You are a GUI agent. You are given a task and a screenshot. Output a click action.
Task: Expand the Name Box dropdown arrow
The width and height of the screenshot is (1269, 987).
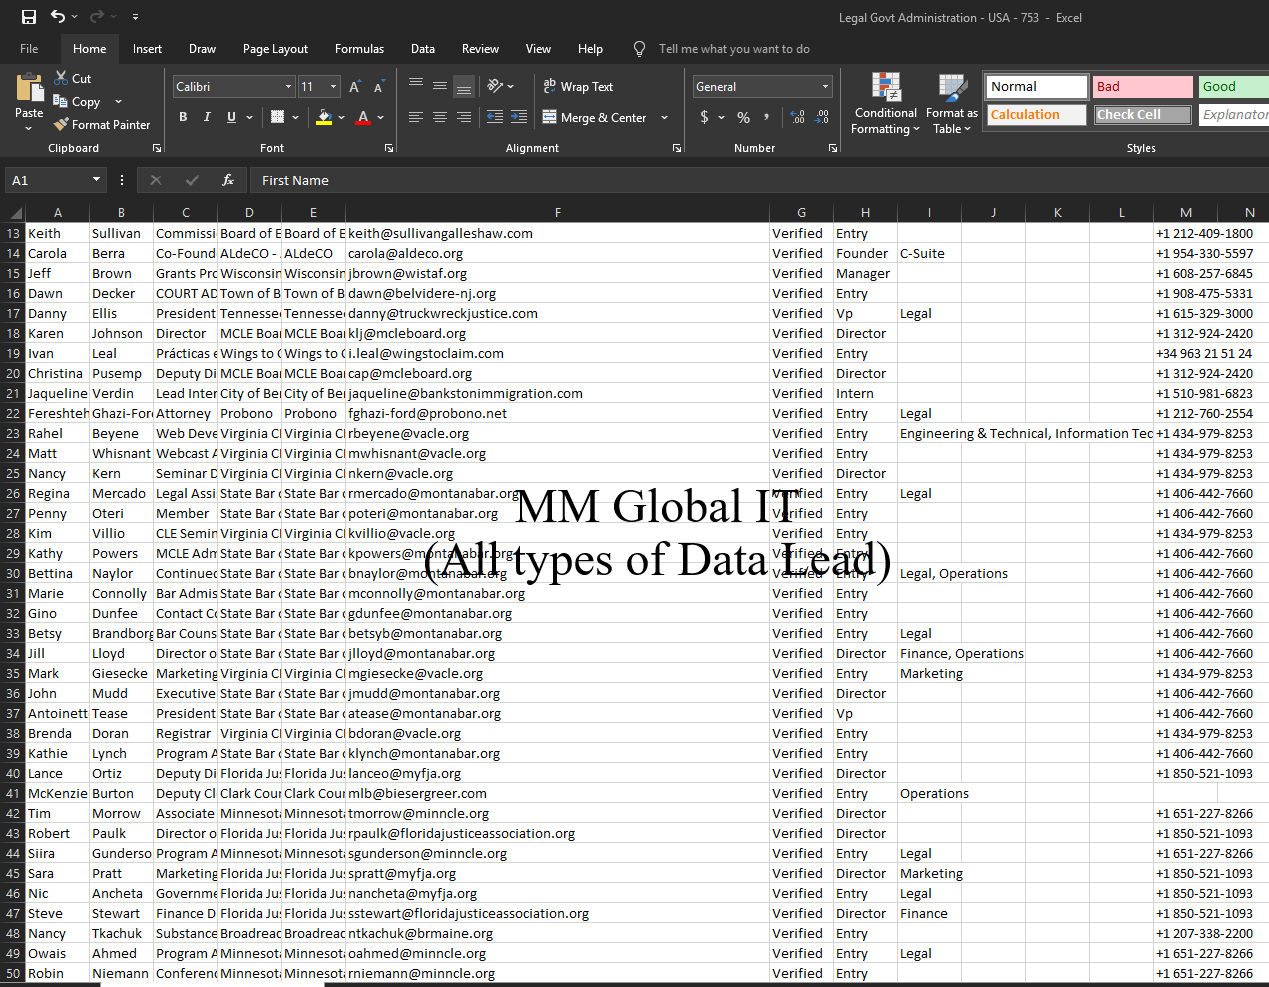click(97, 180)
